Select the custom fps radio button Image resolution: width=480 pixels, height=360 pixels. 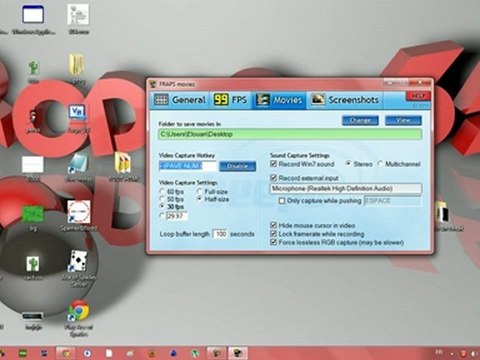coord(162,216)
